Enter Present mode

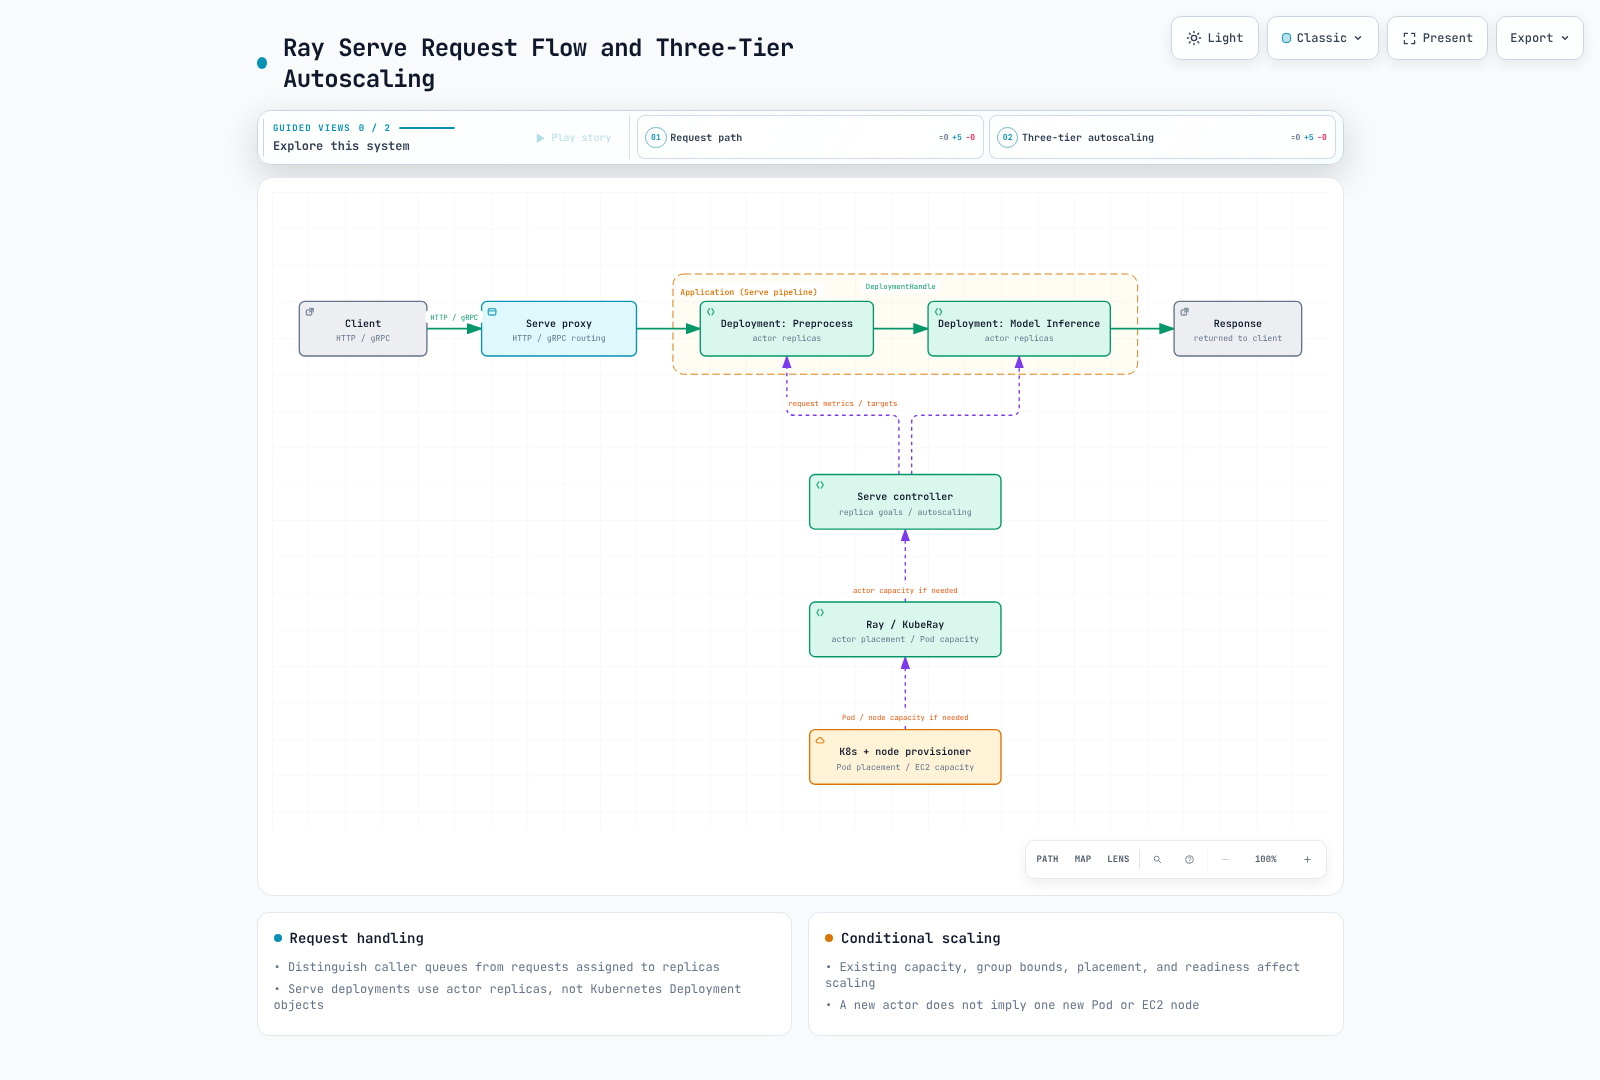click(1437, 38)
